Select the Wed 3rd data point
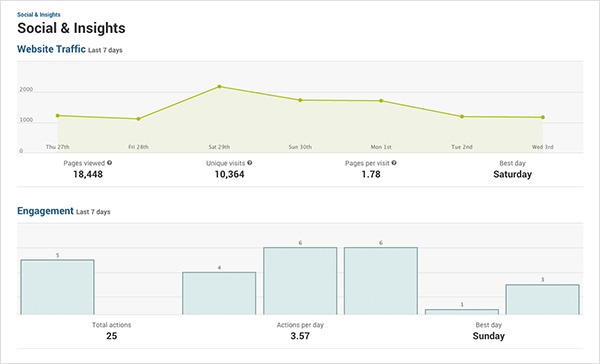Screen dimensions: 600x364 pyautogui.click(x=543, y=118)
